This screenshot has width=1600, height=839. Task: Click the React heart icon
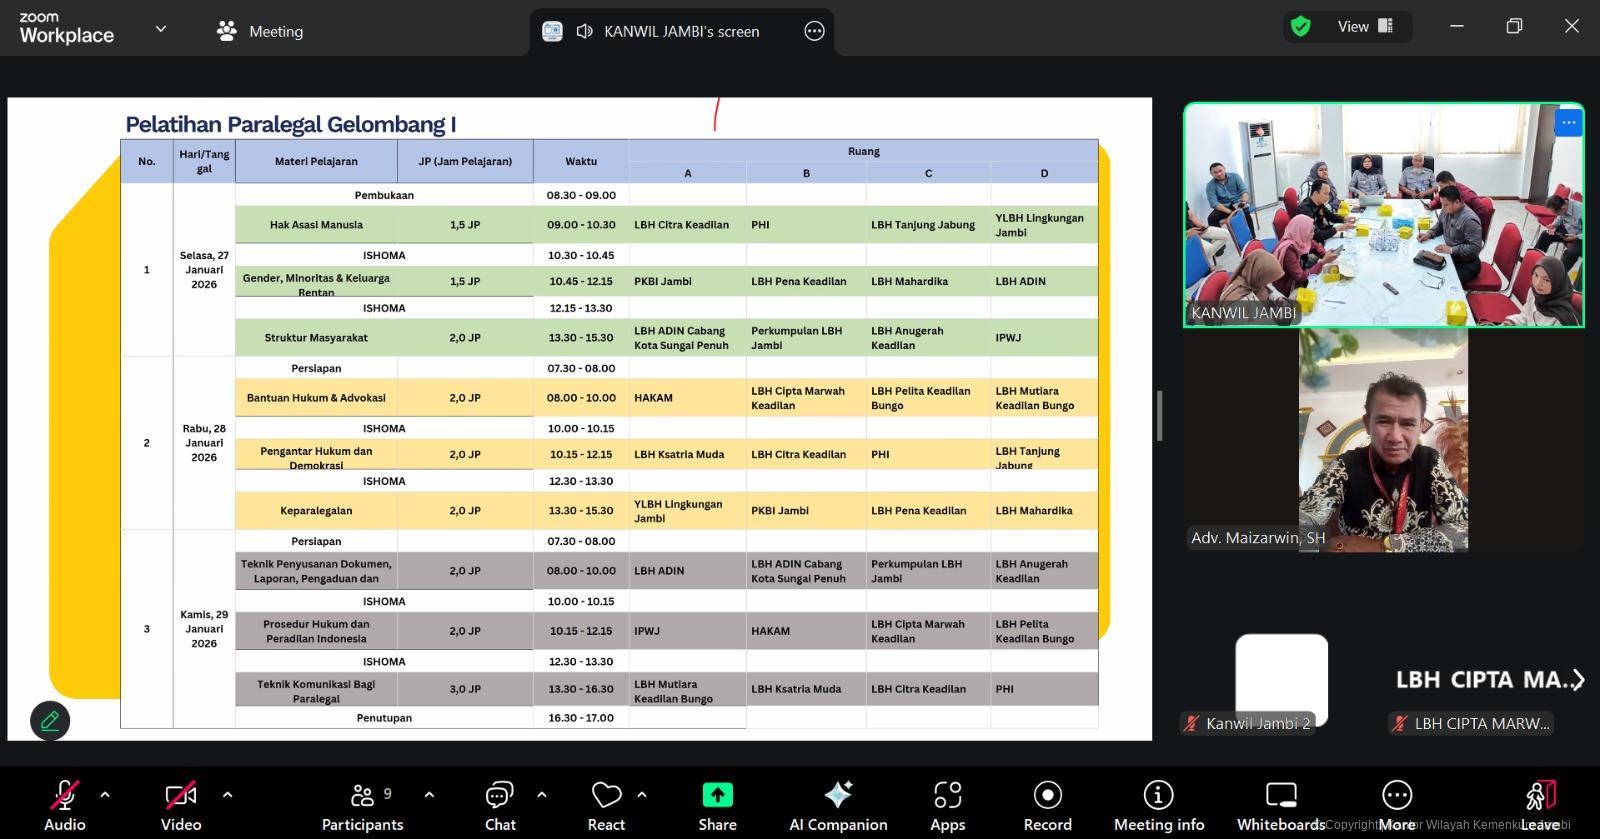[x=606, y=805]
